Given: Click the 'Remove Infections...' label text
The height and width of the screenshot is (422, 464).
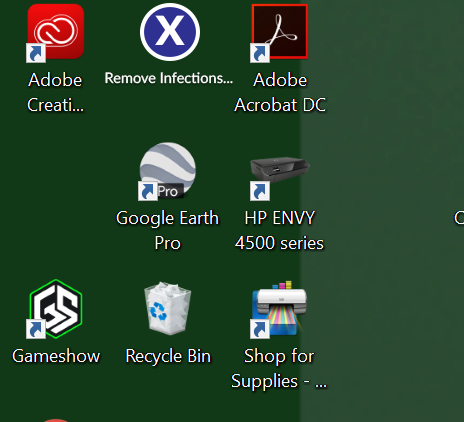Looking at the screenshot, I should (169, 78).
